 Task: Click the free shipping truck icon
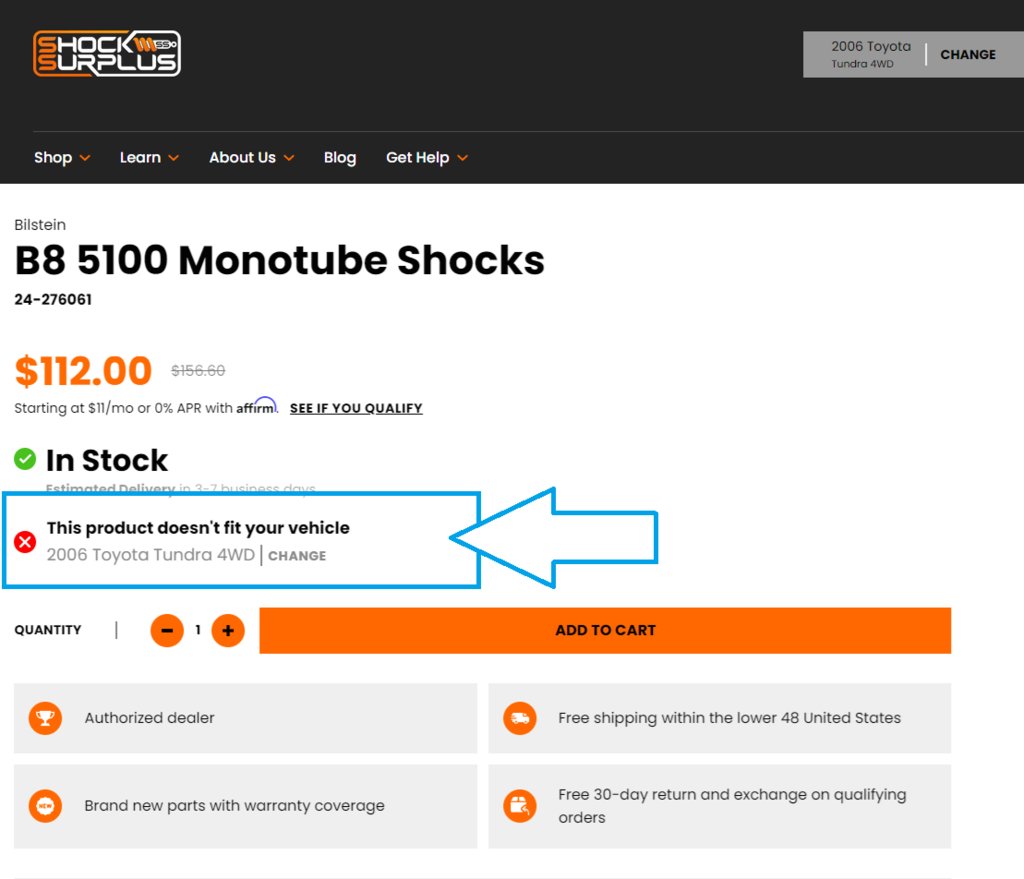[x=520, y=718]
